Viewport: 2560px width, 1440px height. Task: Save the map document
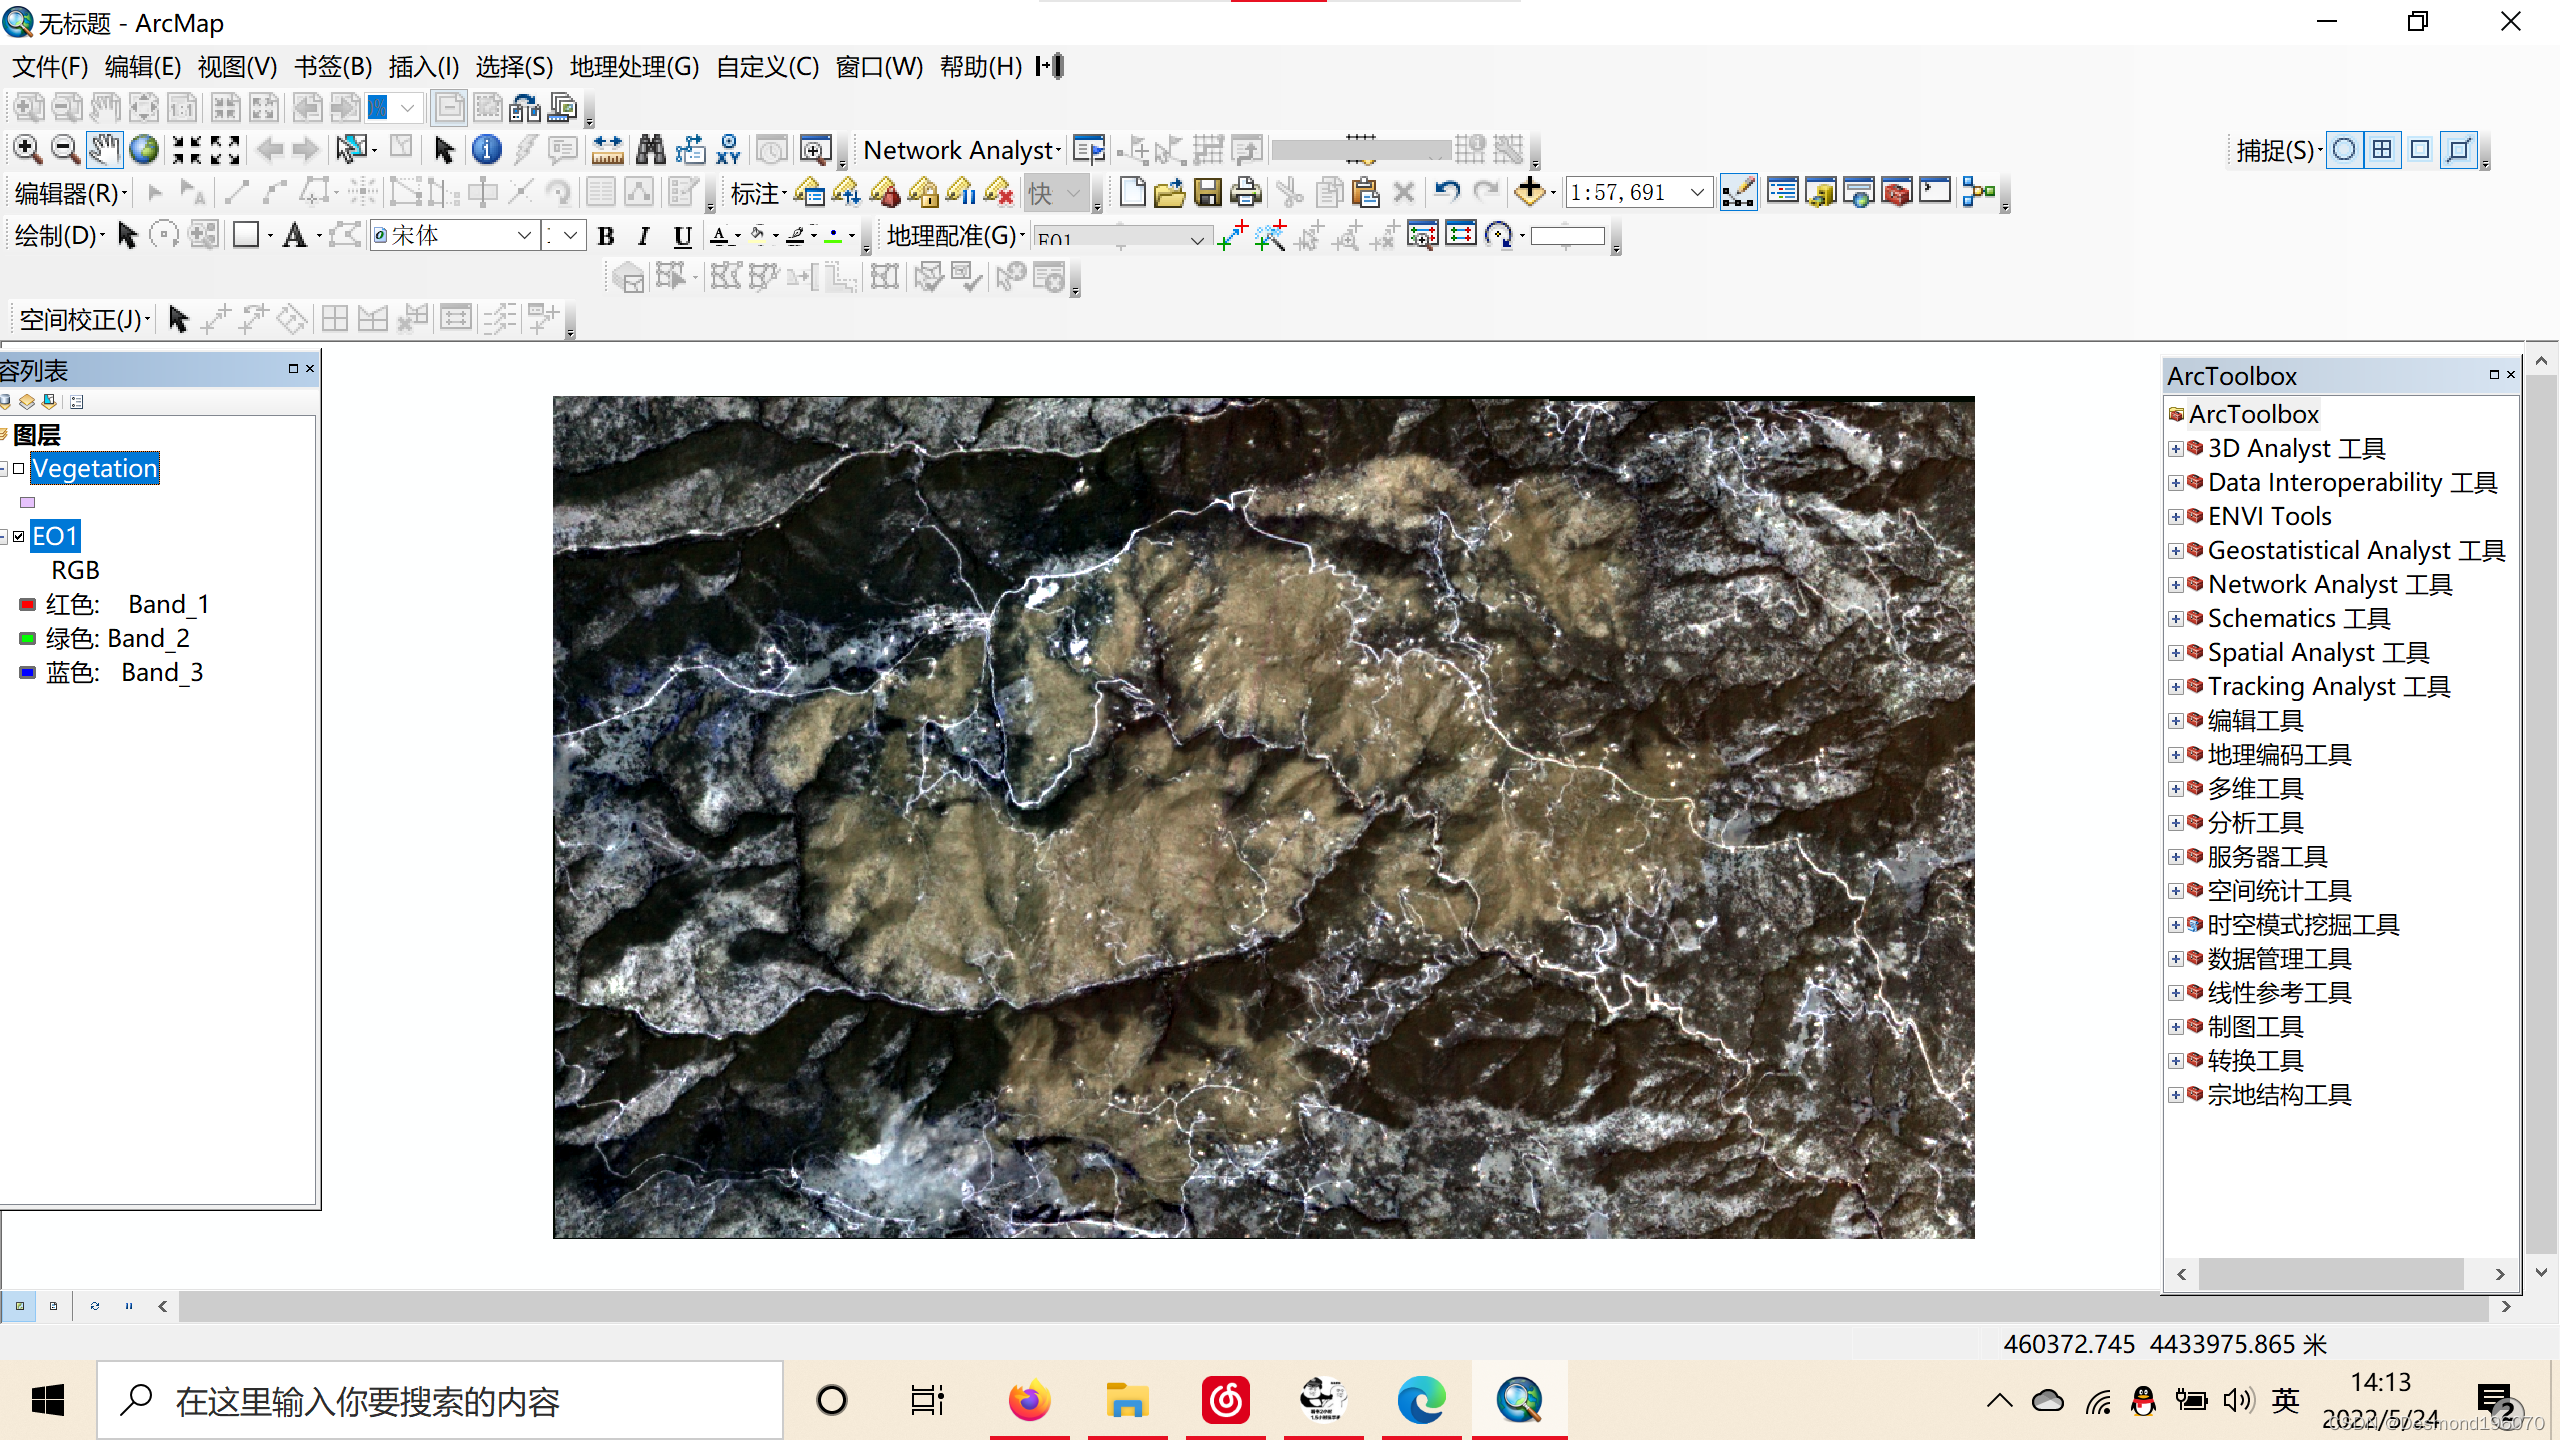[1208, 192]
